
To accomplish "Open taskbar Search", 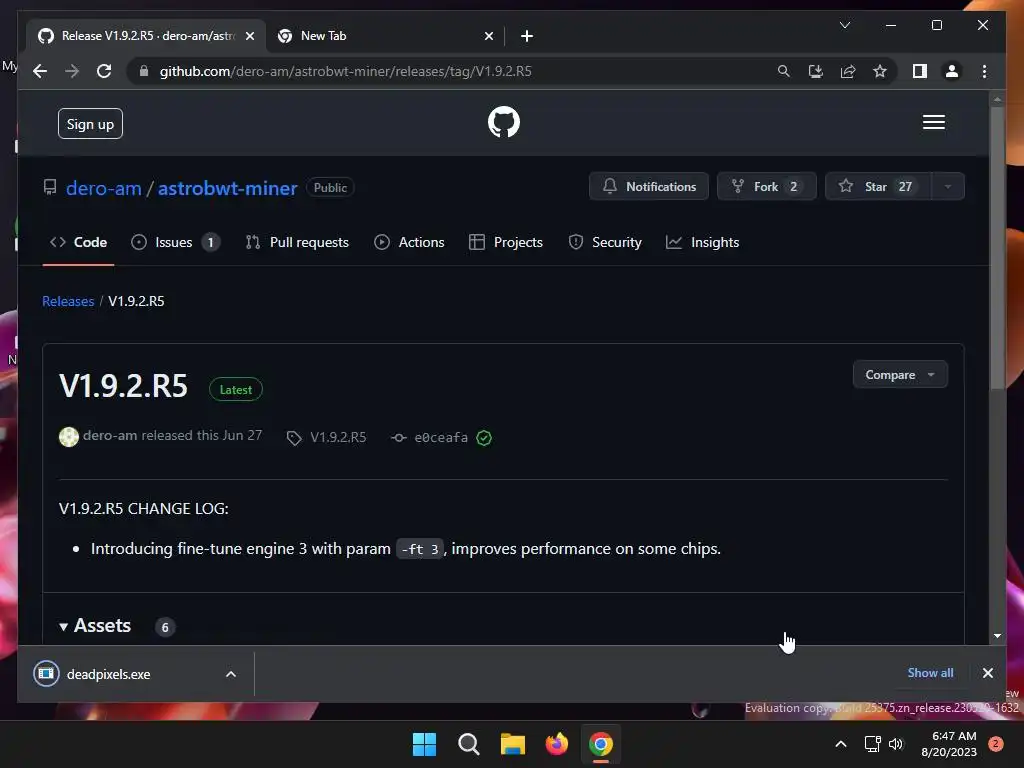I will point(468,744).
